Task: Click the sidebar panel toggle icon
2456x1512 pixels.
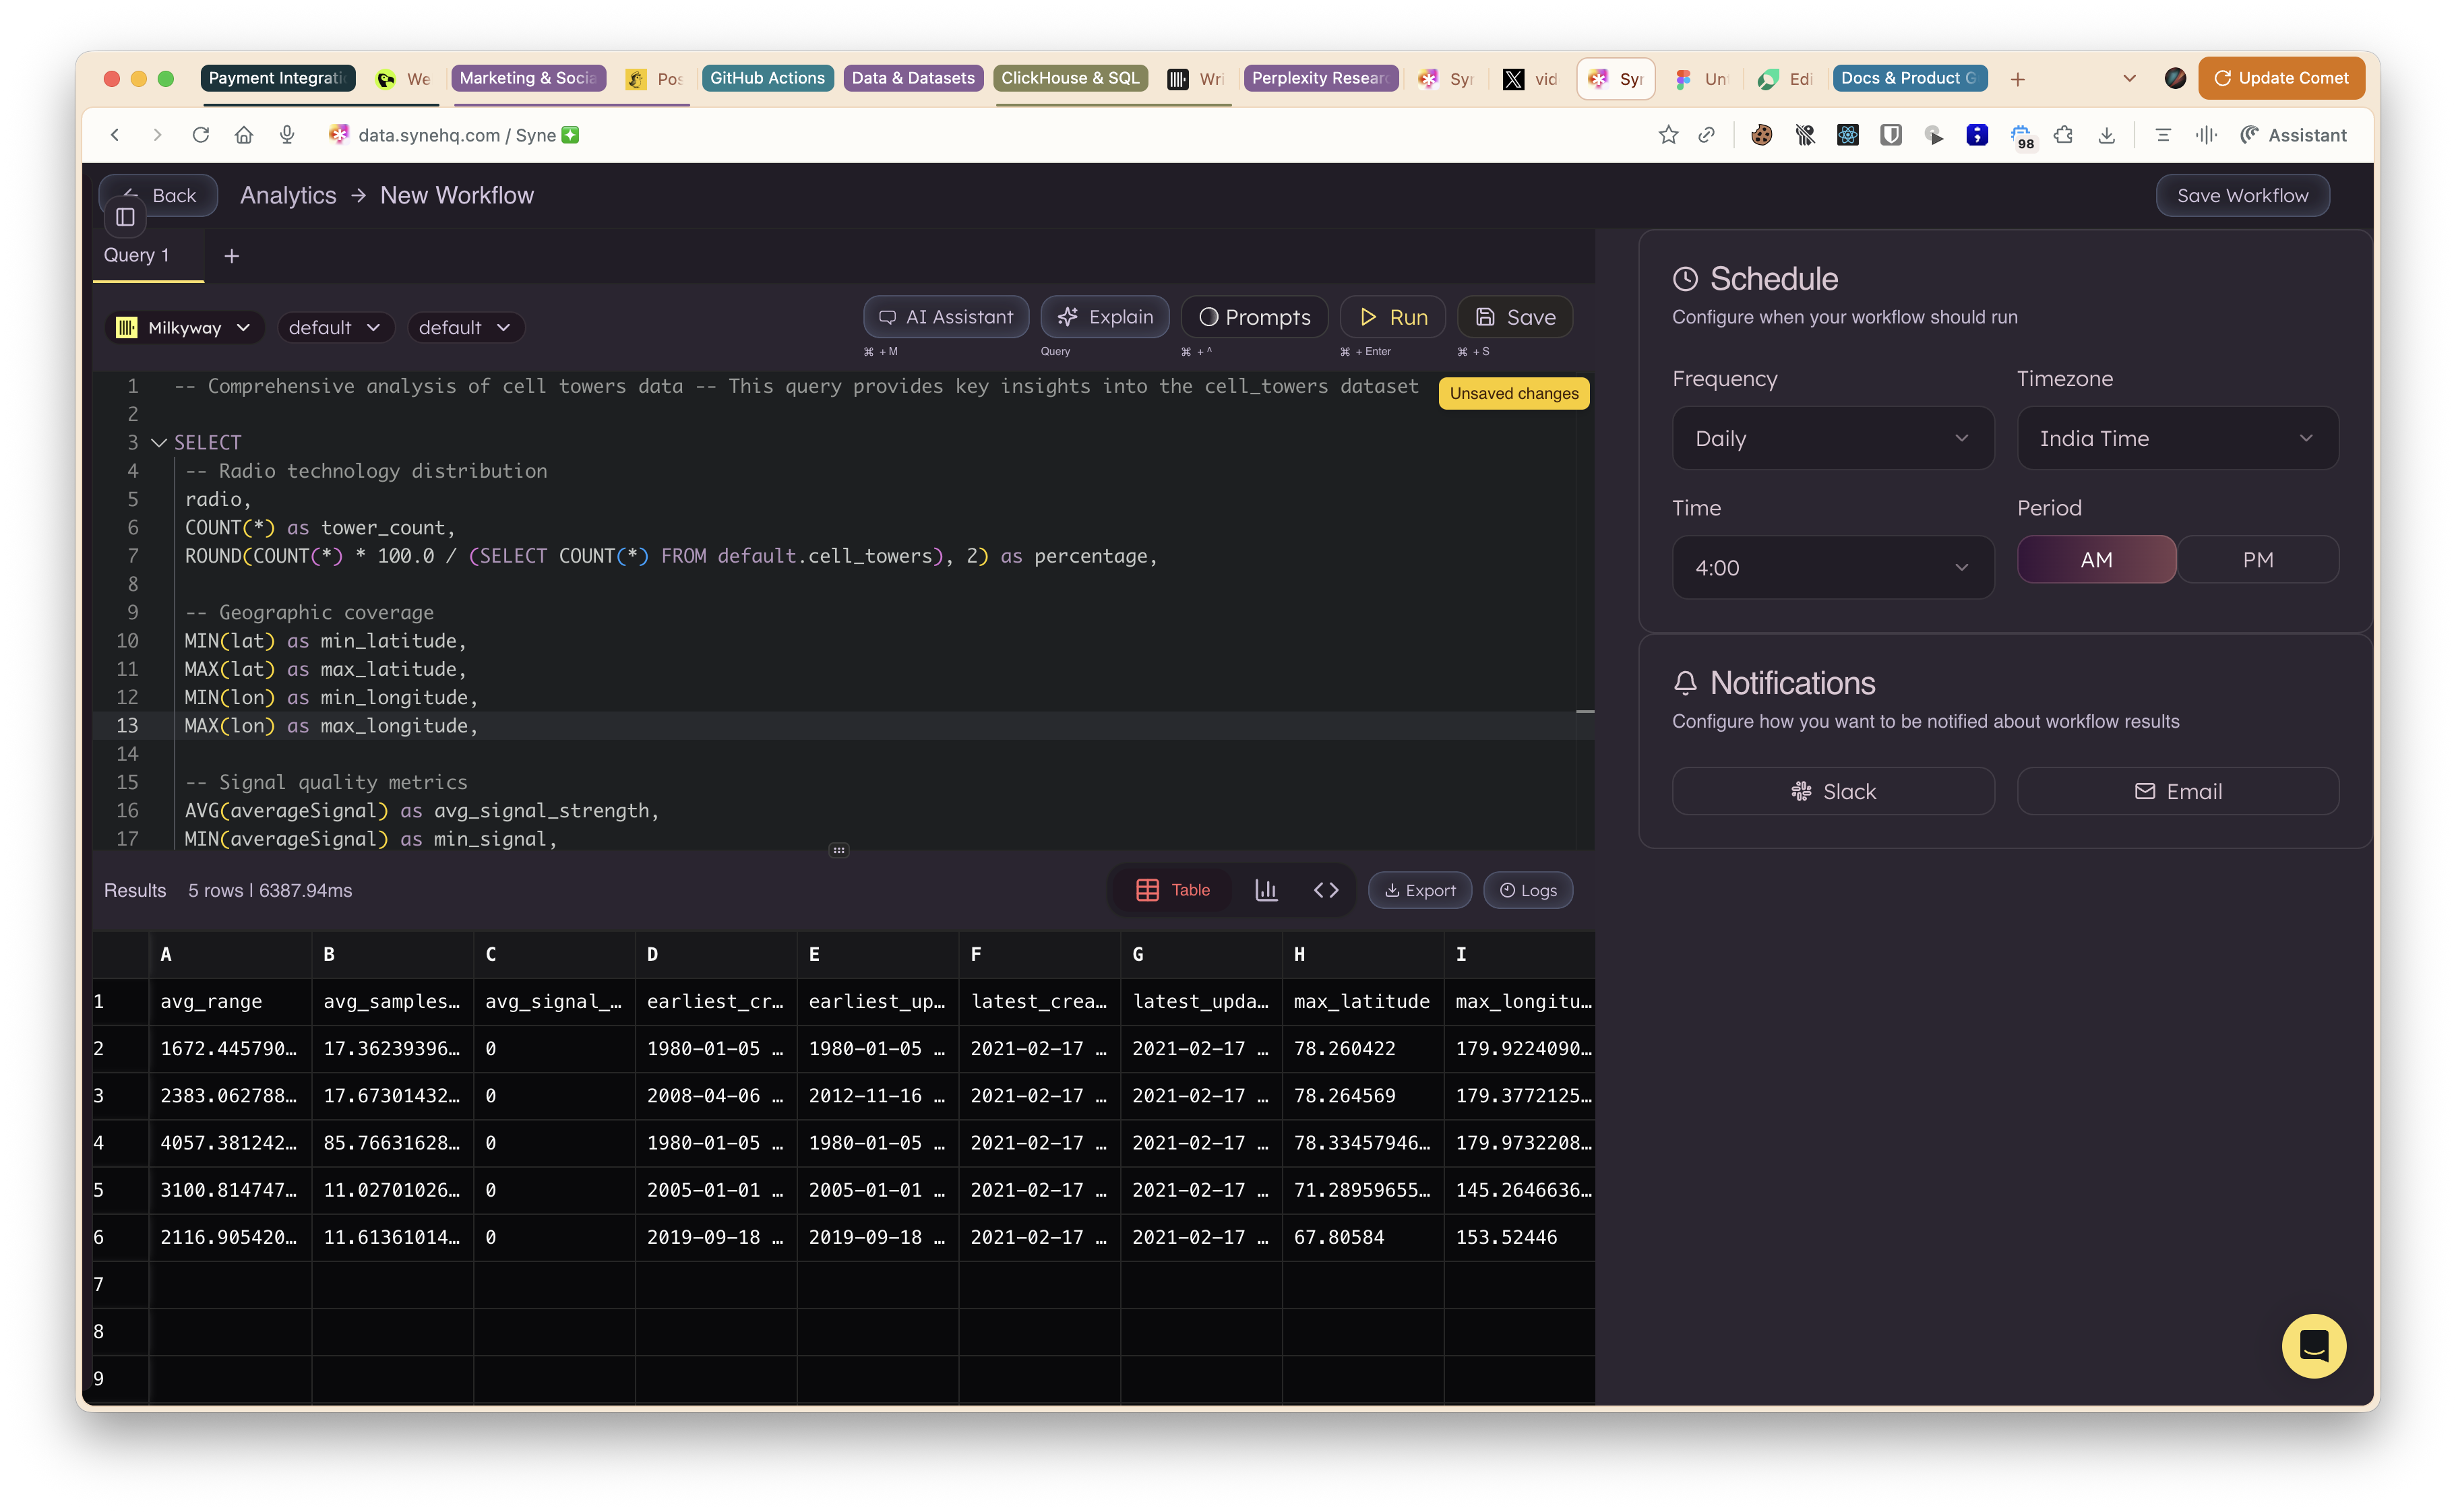Action: [125, 217]
